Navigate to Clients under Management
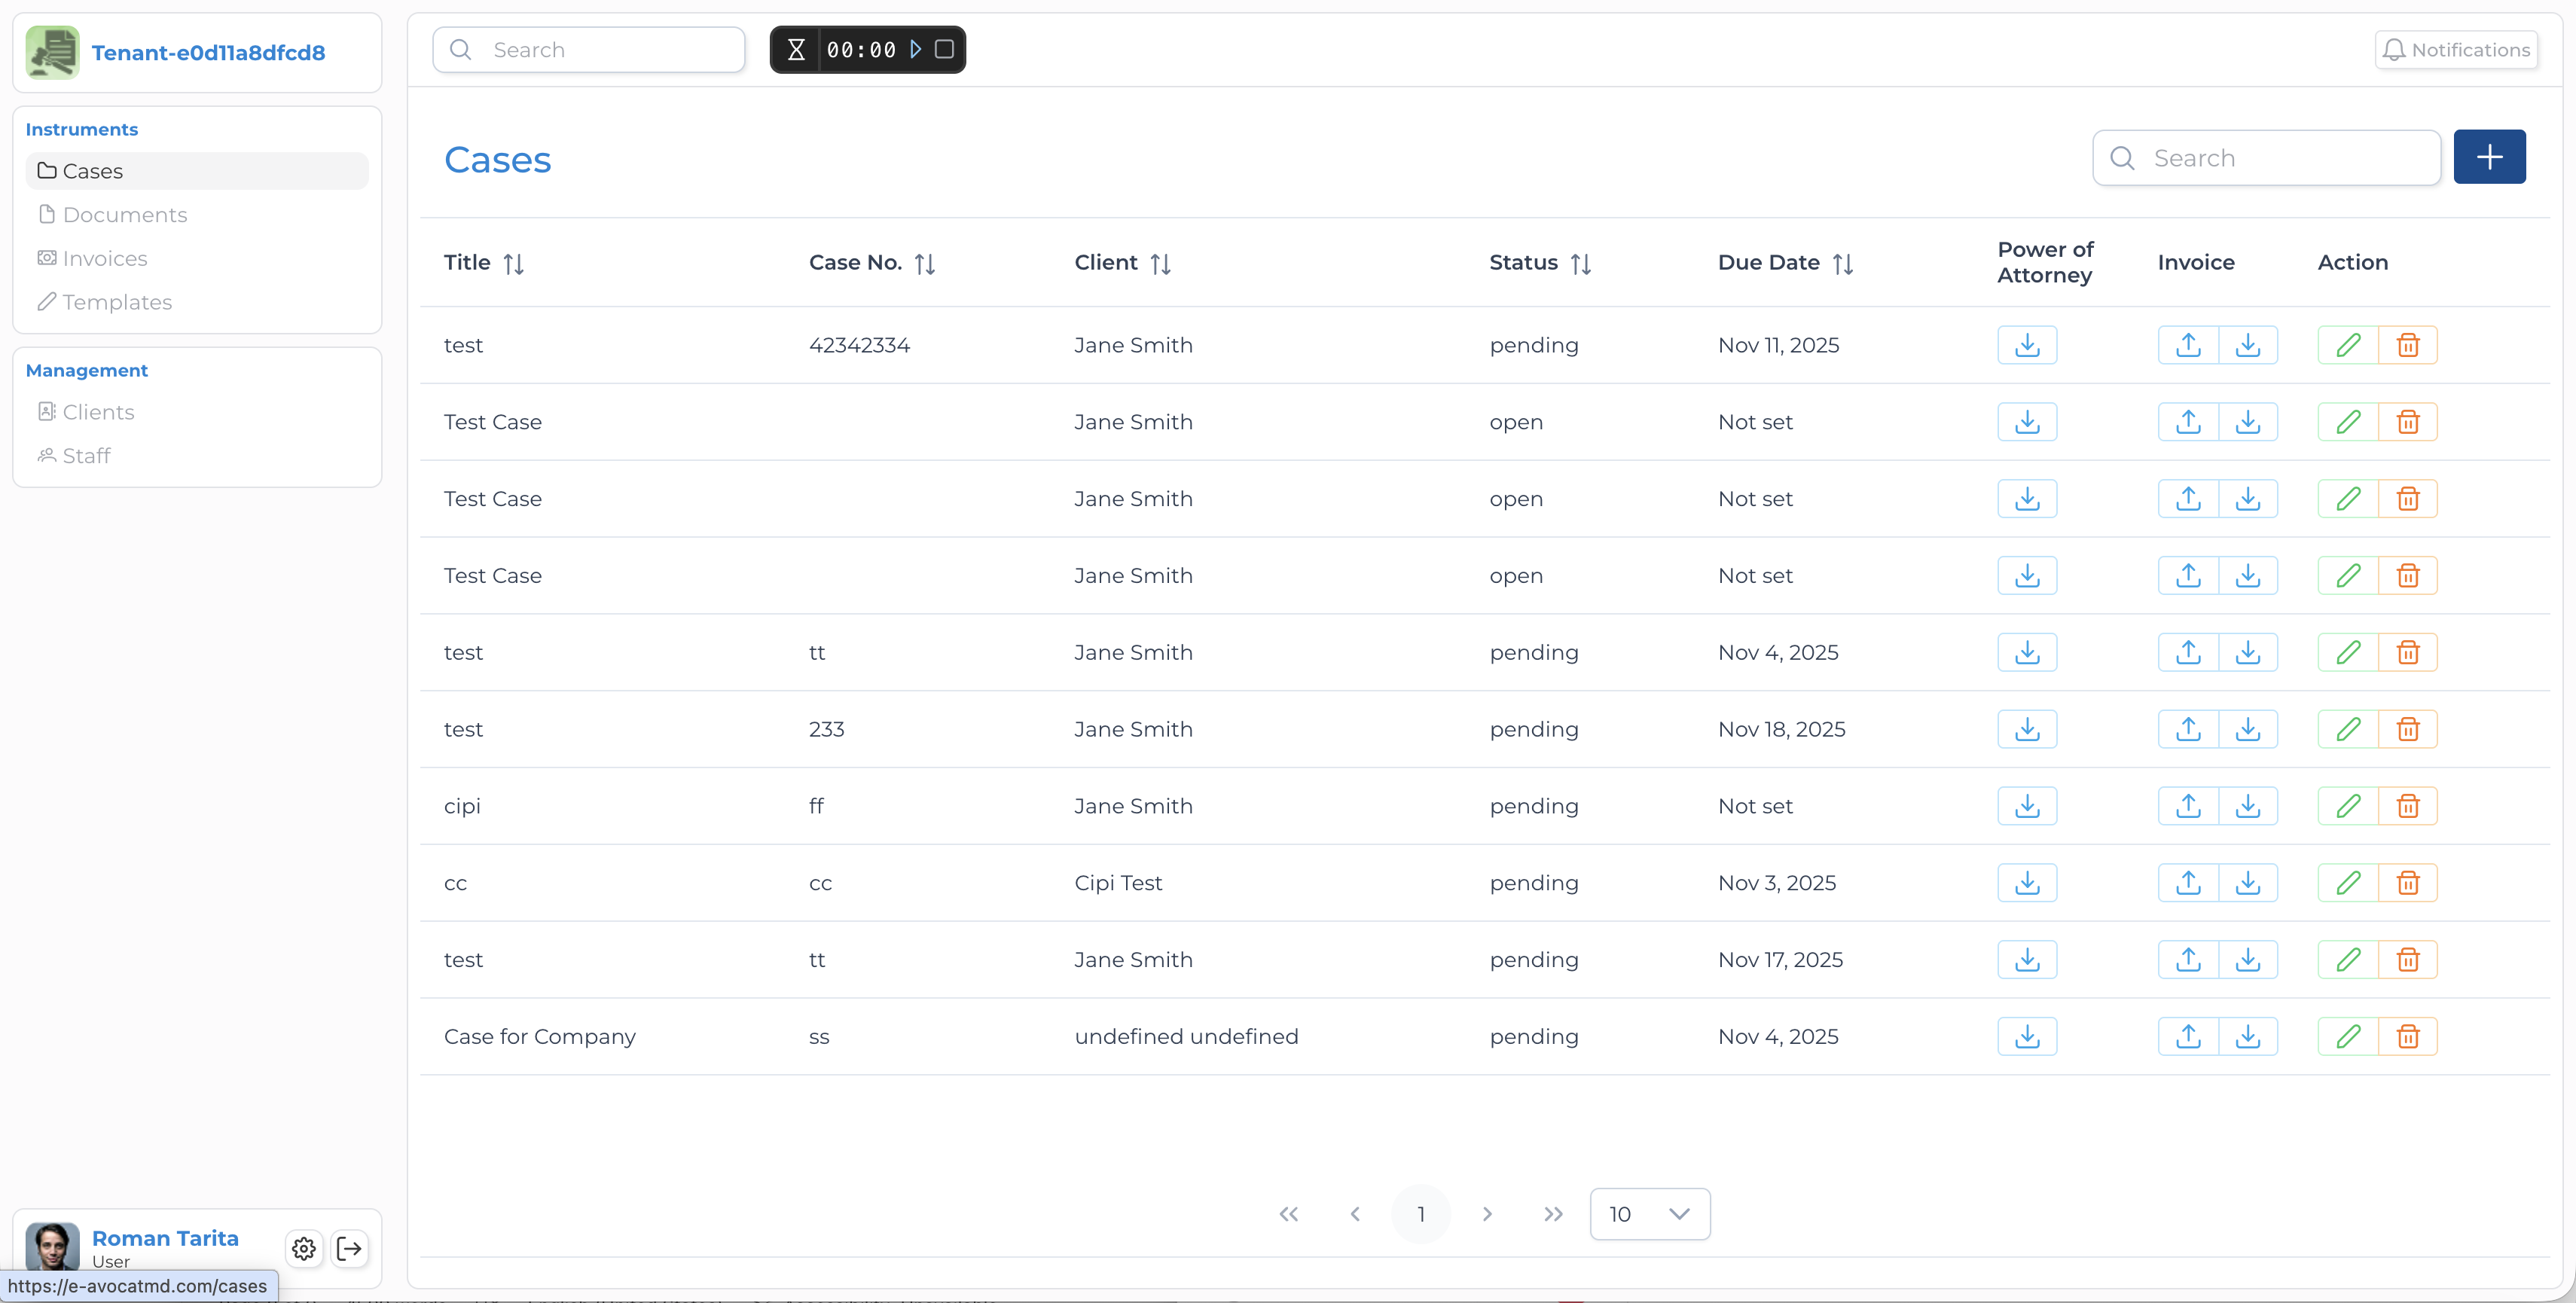This screenshot has width=2576, height=1303. tap(98, 412)
